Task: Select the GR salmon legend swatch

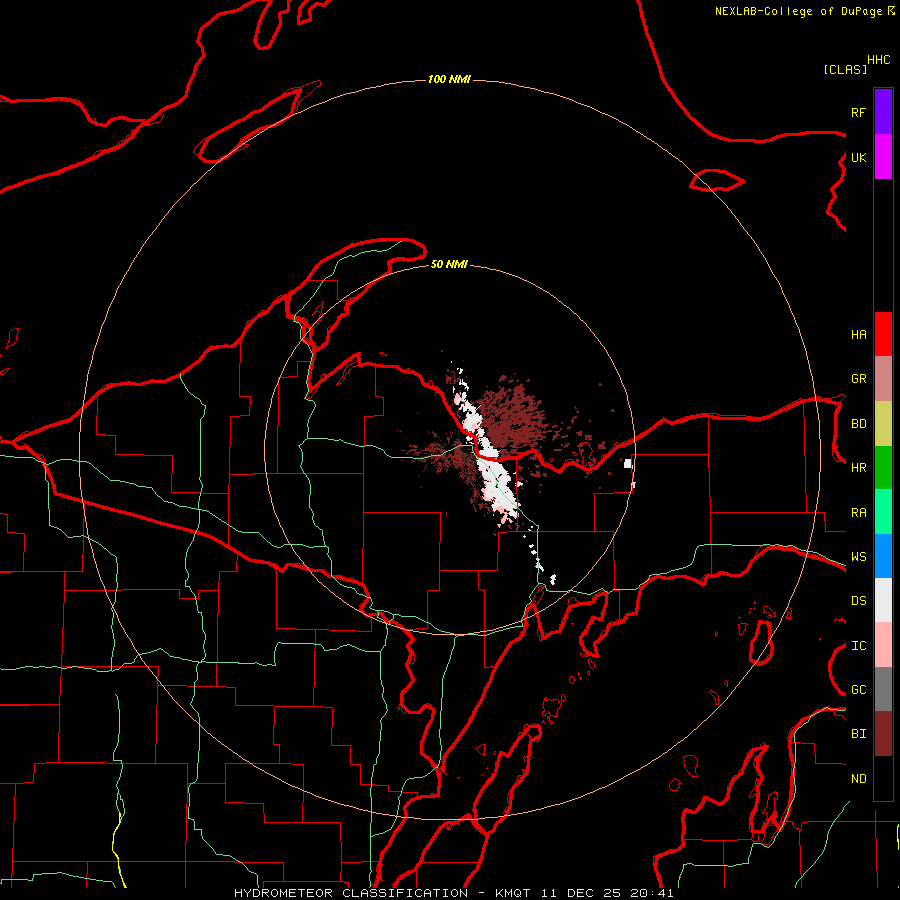Action: (x=883, y=379)
